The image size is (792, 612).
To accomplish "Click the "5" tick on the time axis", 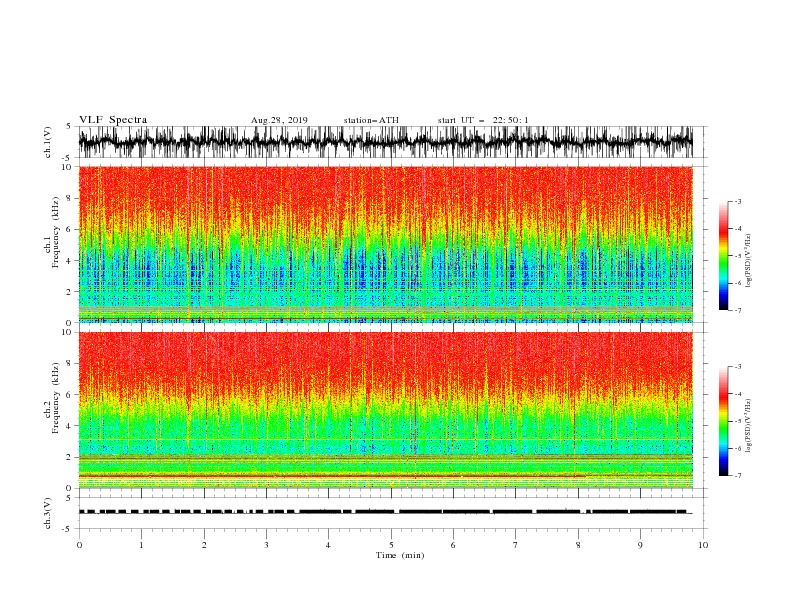I will click(391, 545).
